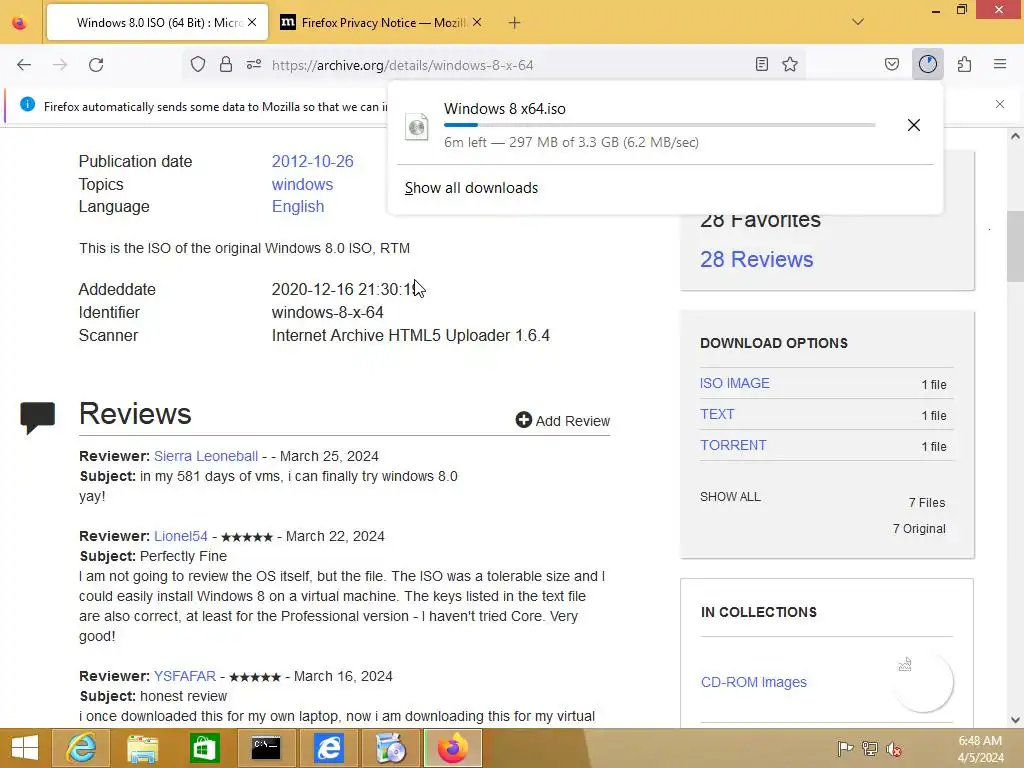This screenshot has width=1024, height=768.
Task: Open a new tab
Action: (515, 23)
